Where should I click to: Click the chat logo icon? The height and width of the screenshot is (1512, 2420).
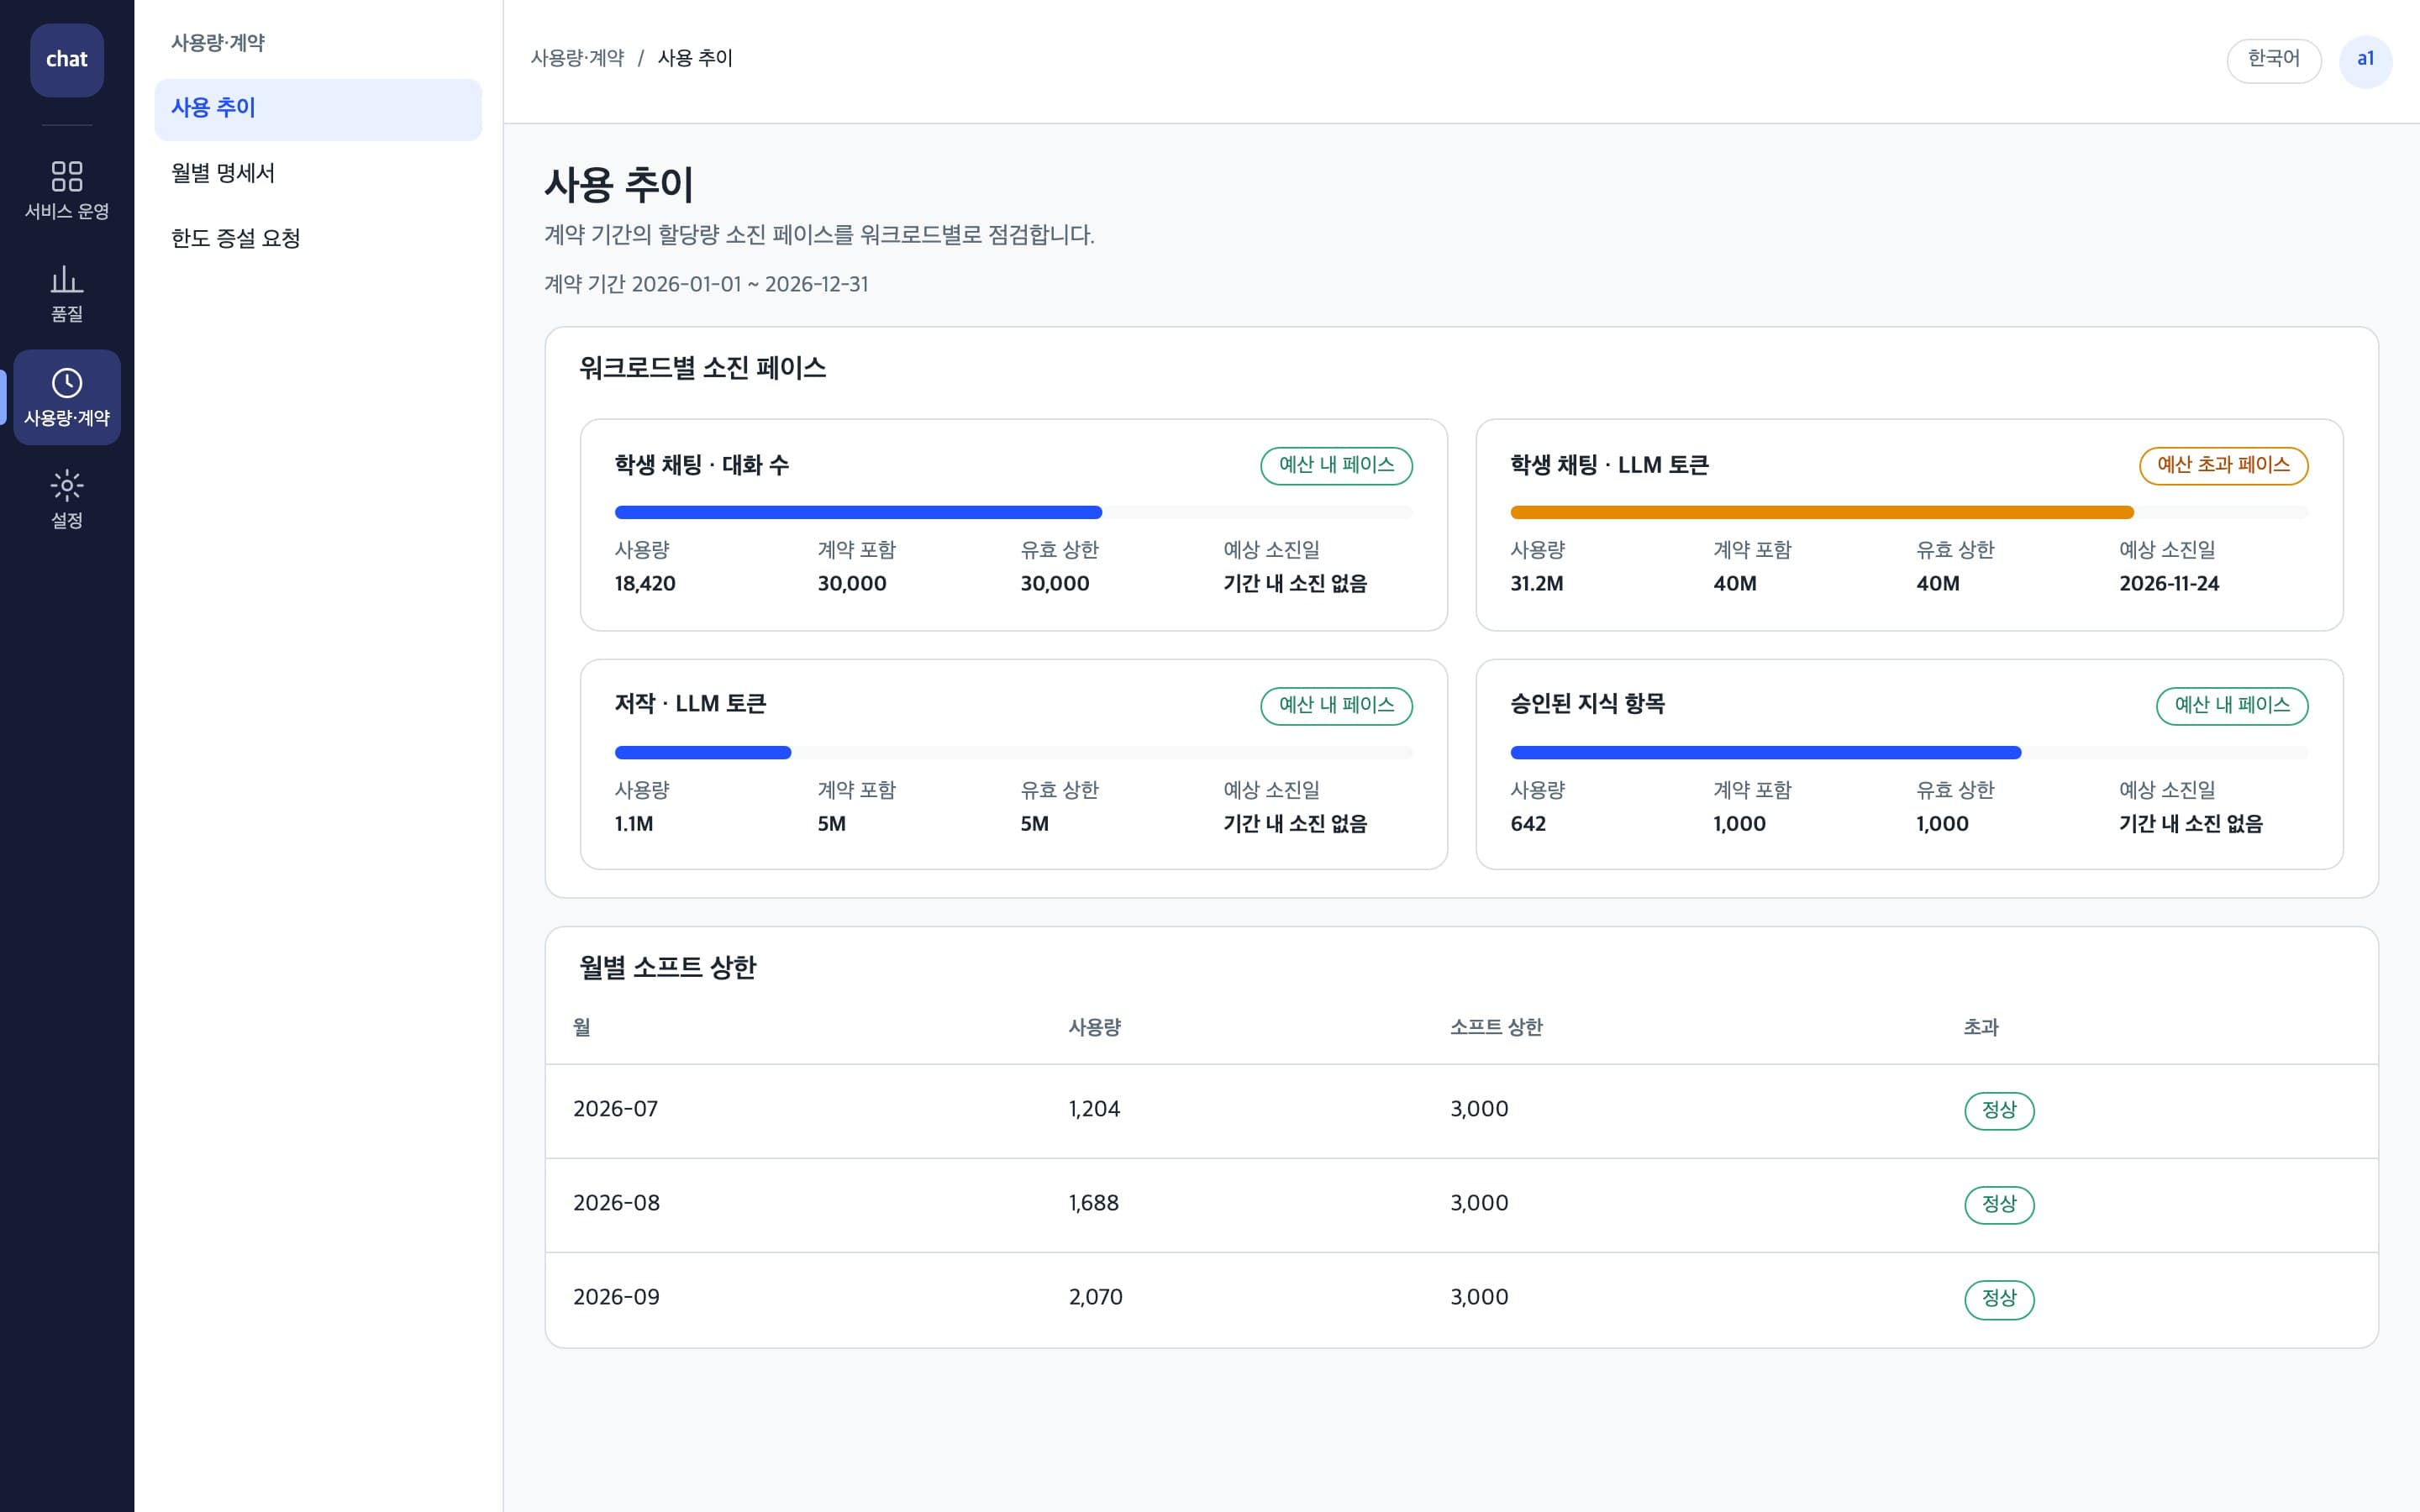[x=67, y=60]
